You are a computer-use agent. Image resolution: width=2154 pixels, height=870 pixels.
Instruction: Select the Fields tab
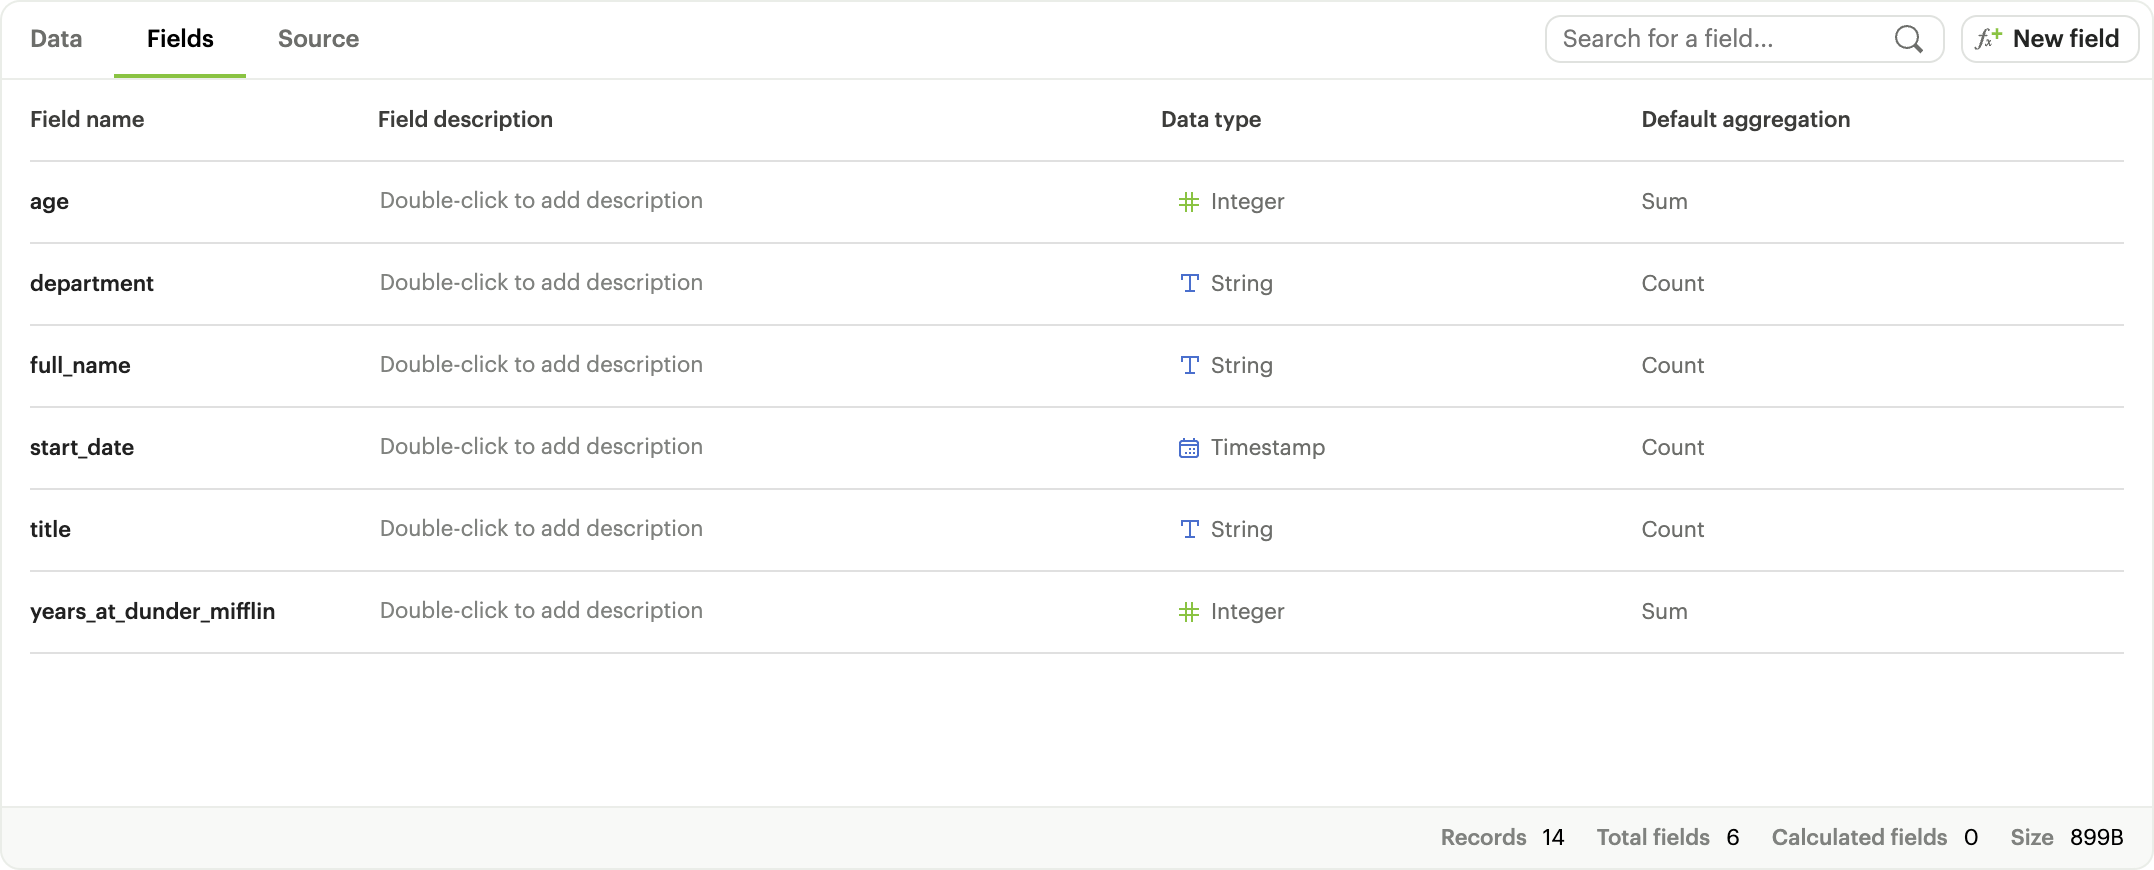coord(180,39)
